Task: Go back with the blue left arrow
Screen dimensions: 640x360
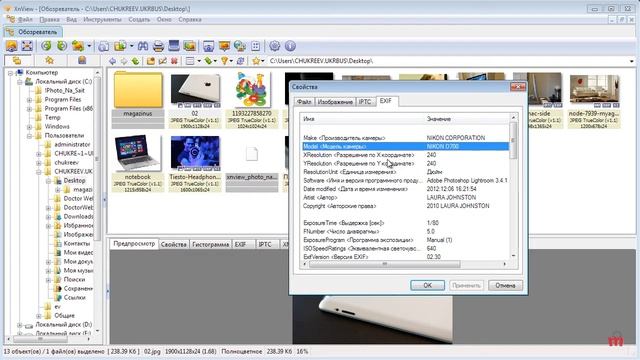Action: point(112,61)
